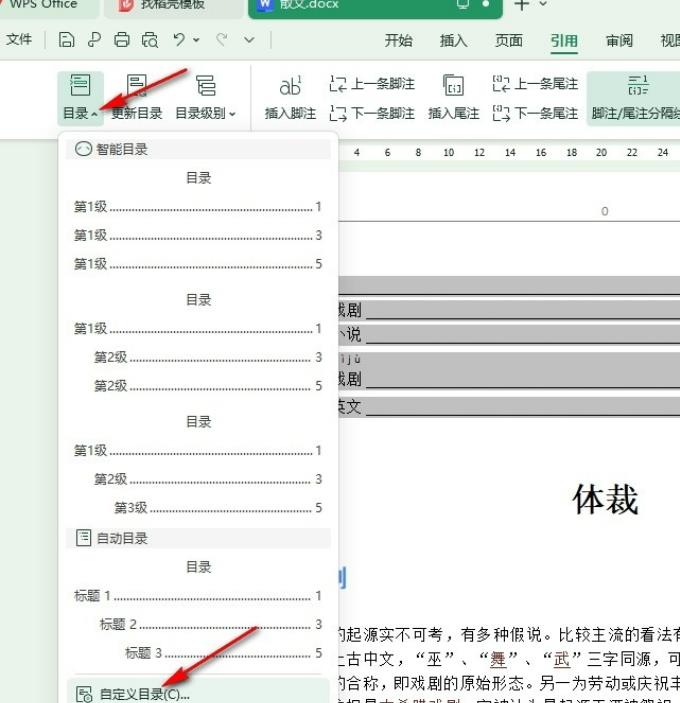This screenshot has height=703, width=680.
Task: Select the 引用 ribbon tab
Action: click(x=564, y=41)
